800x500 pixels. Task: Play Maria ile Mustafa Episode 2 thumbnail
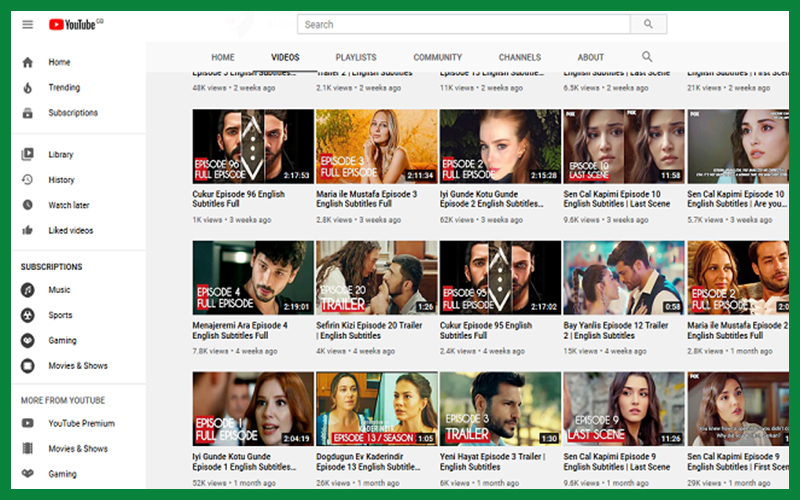pos(738,278)
